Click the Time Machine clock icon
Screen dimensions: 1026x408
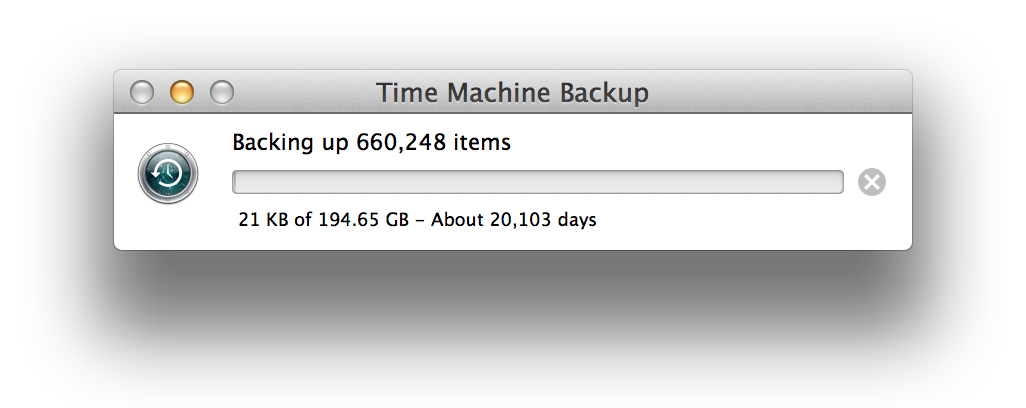[x=168, y=173]
